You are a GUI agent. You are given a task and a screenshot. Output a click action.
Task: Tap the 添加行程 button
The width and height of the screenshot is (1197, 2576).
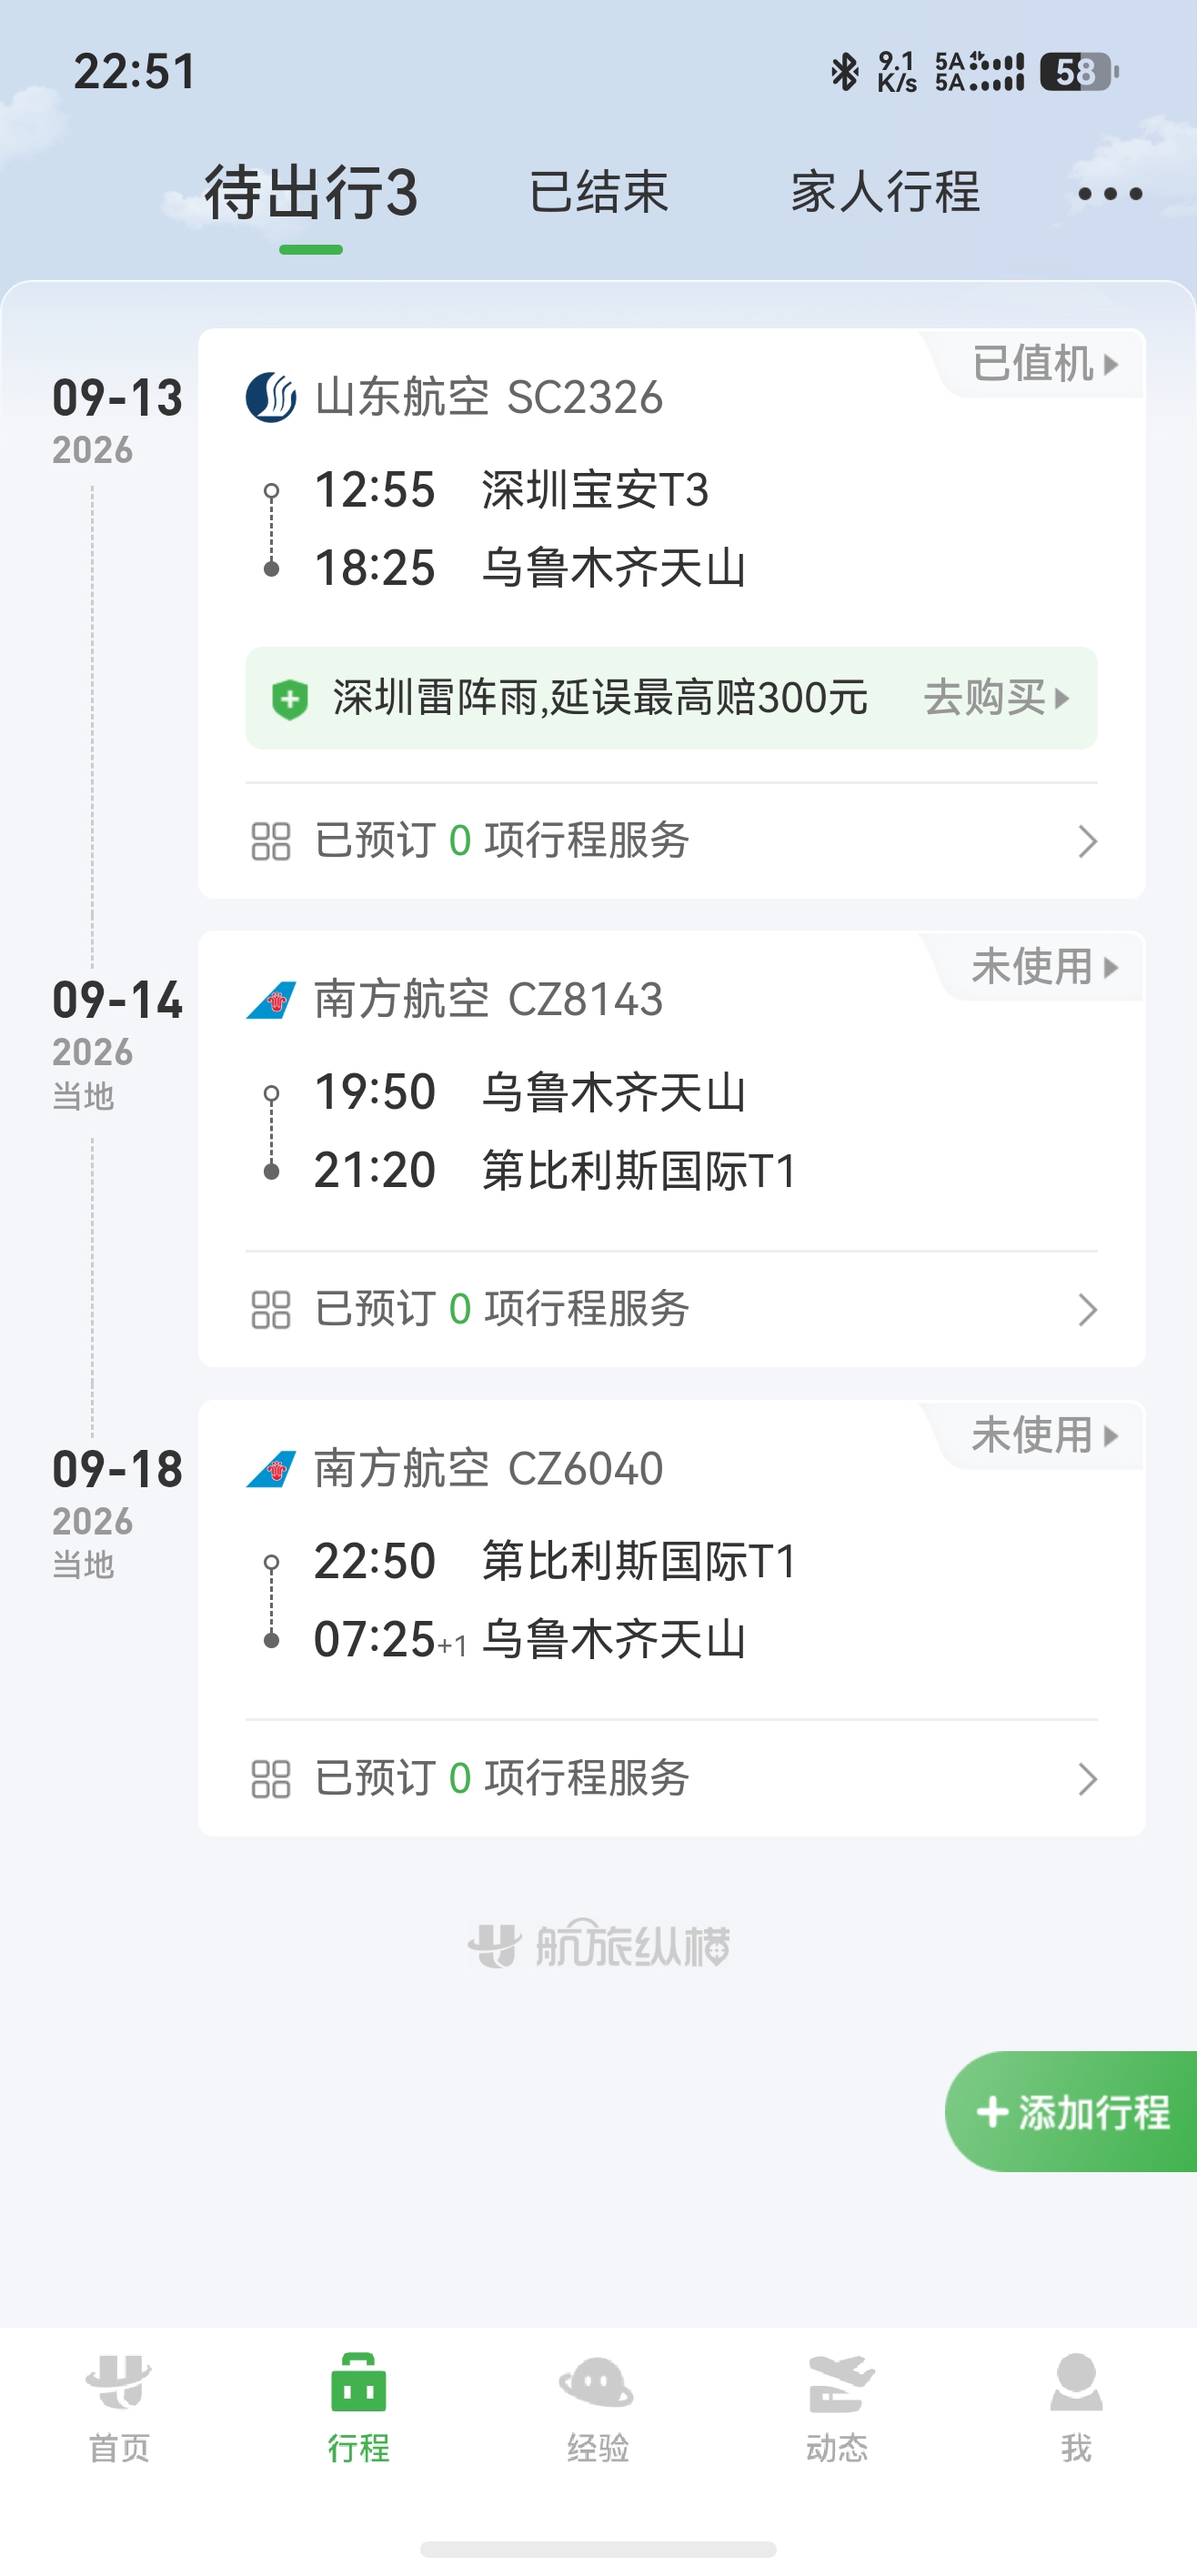pyautogui.click(x=1071, y=2111)
